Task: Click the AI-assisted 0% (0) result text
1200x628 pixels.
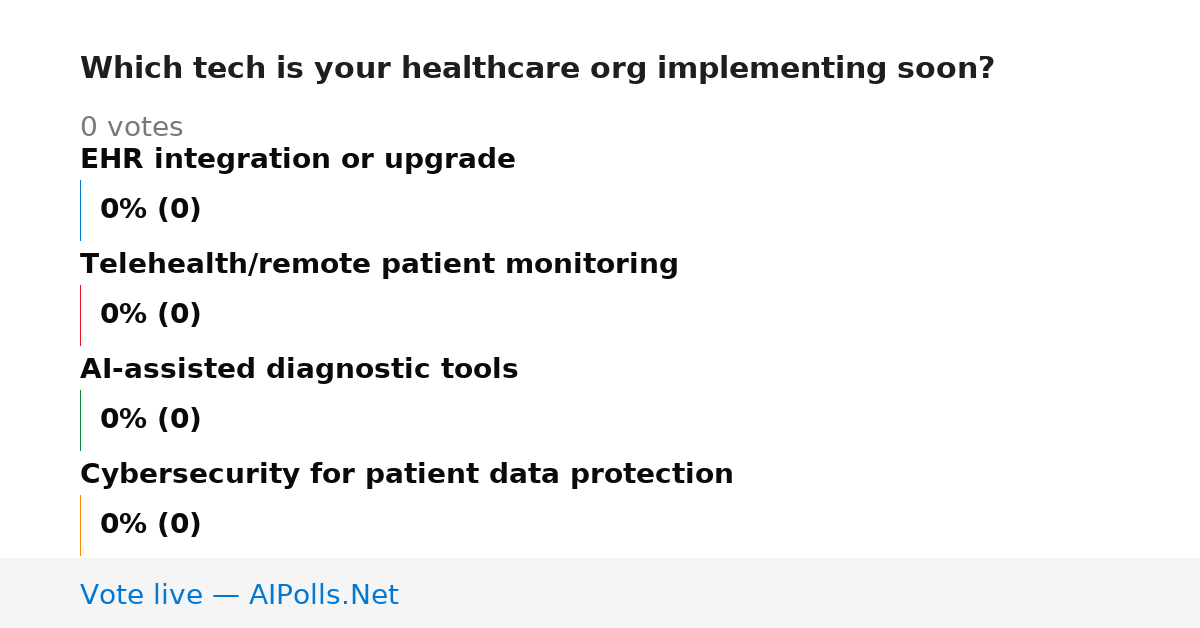Action: point(151,420)
